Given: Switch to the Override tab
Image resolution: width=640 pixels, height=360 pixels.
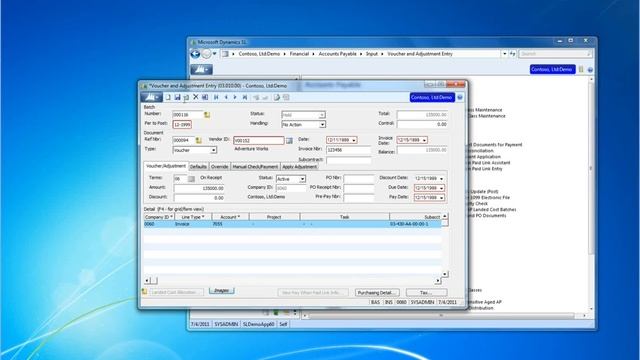Looking at the screenshot, I should [220, 167].
